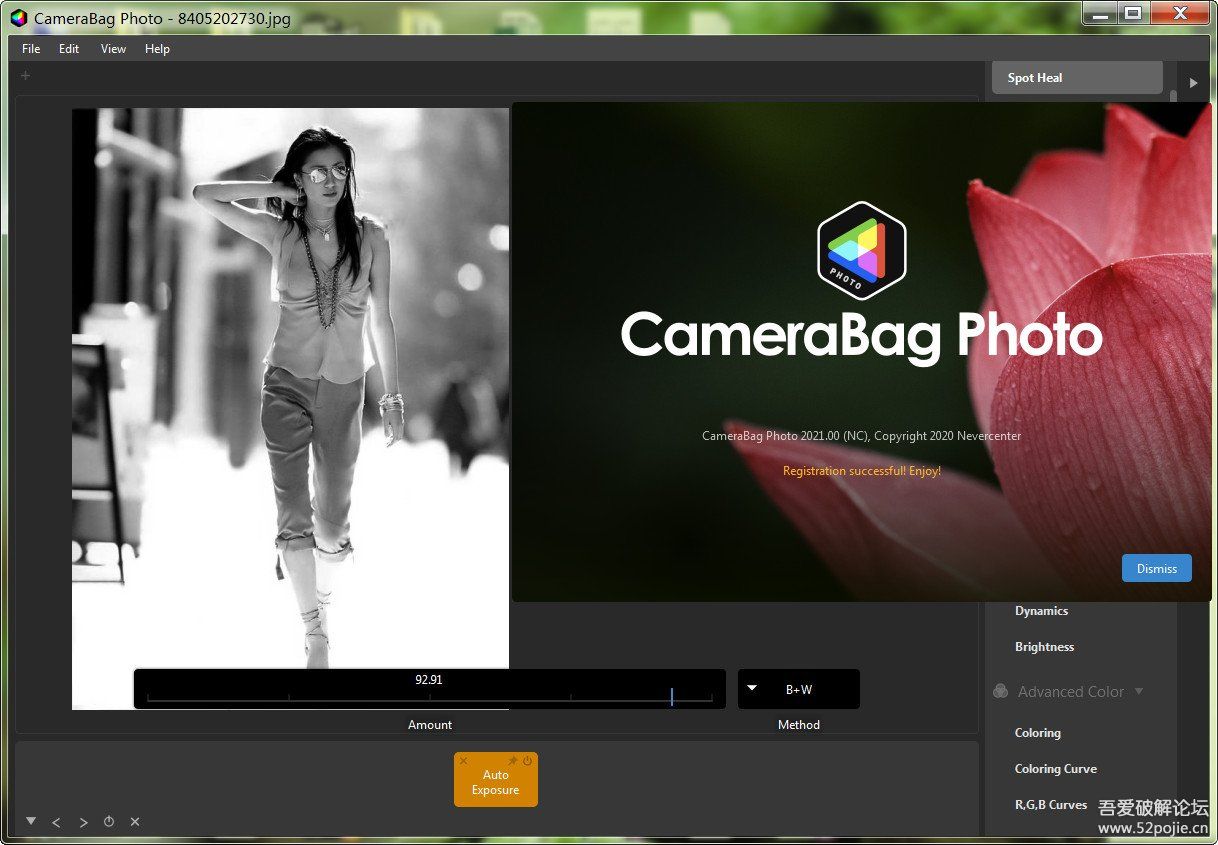Click the Advanced Color circles icon
The image size is (1218, 845).
click(x=1000, y=691)
